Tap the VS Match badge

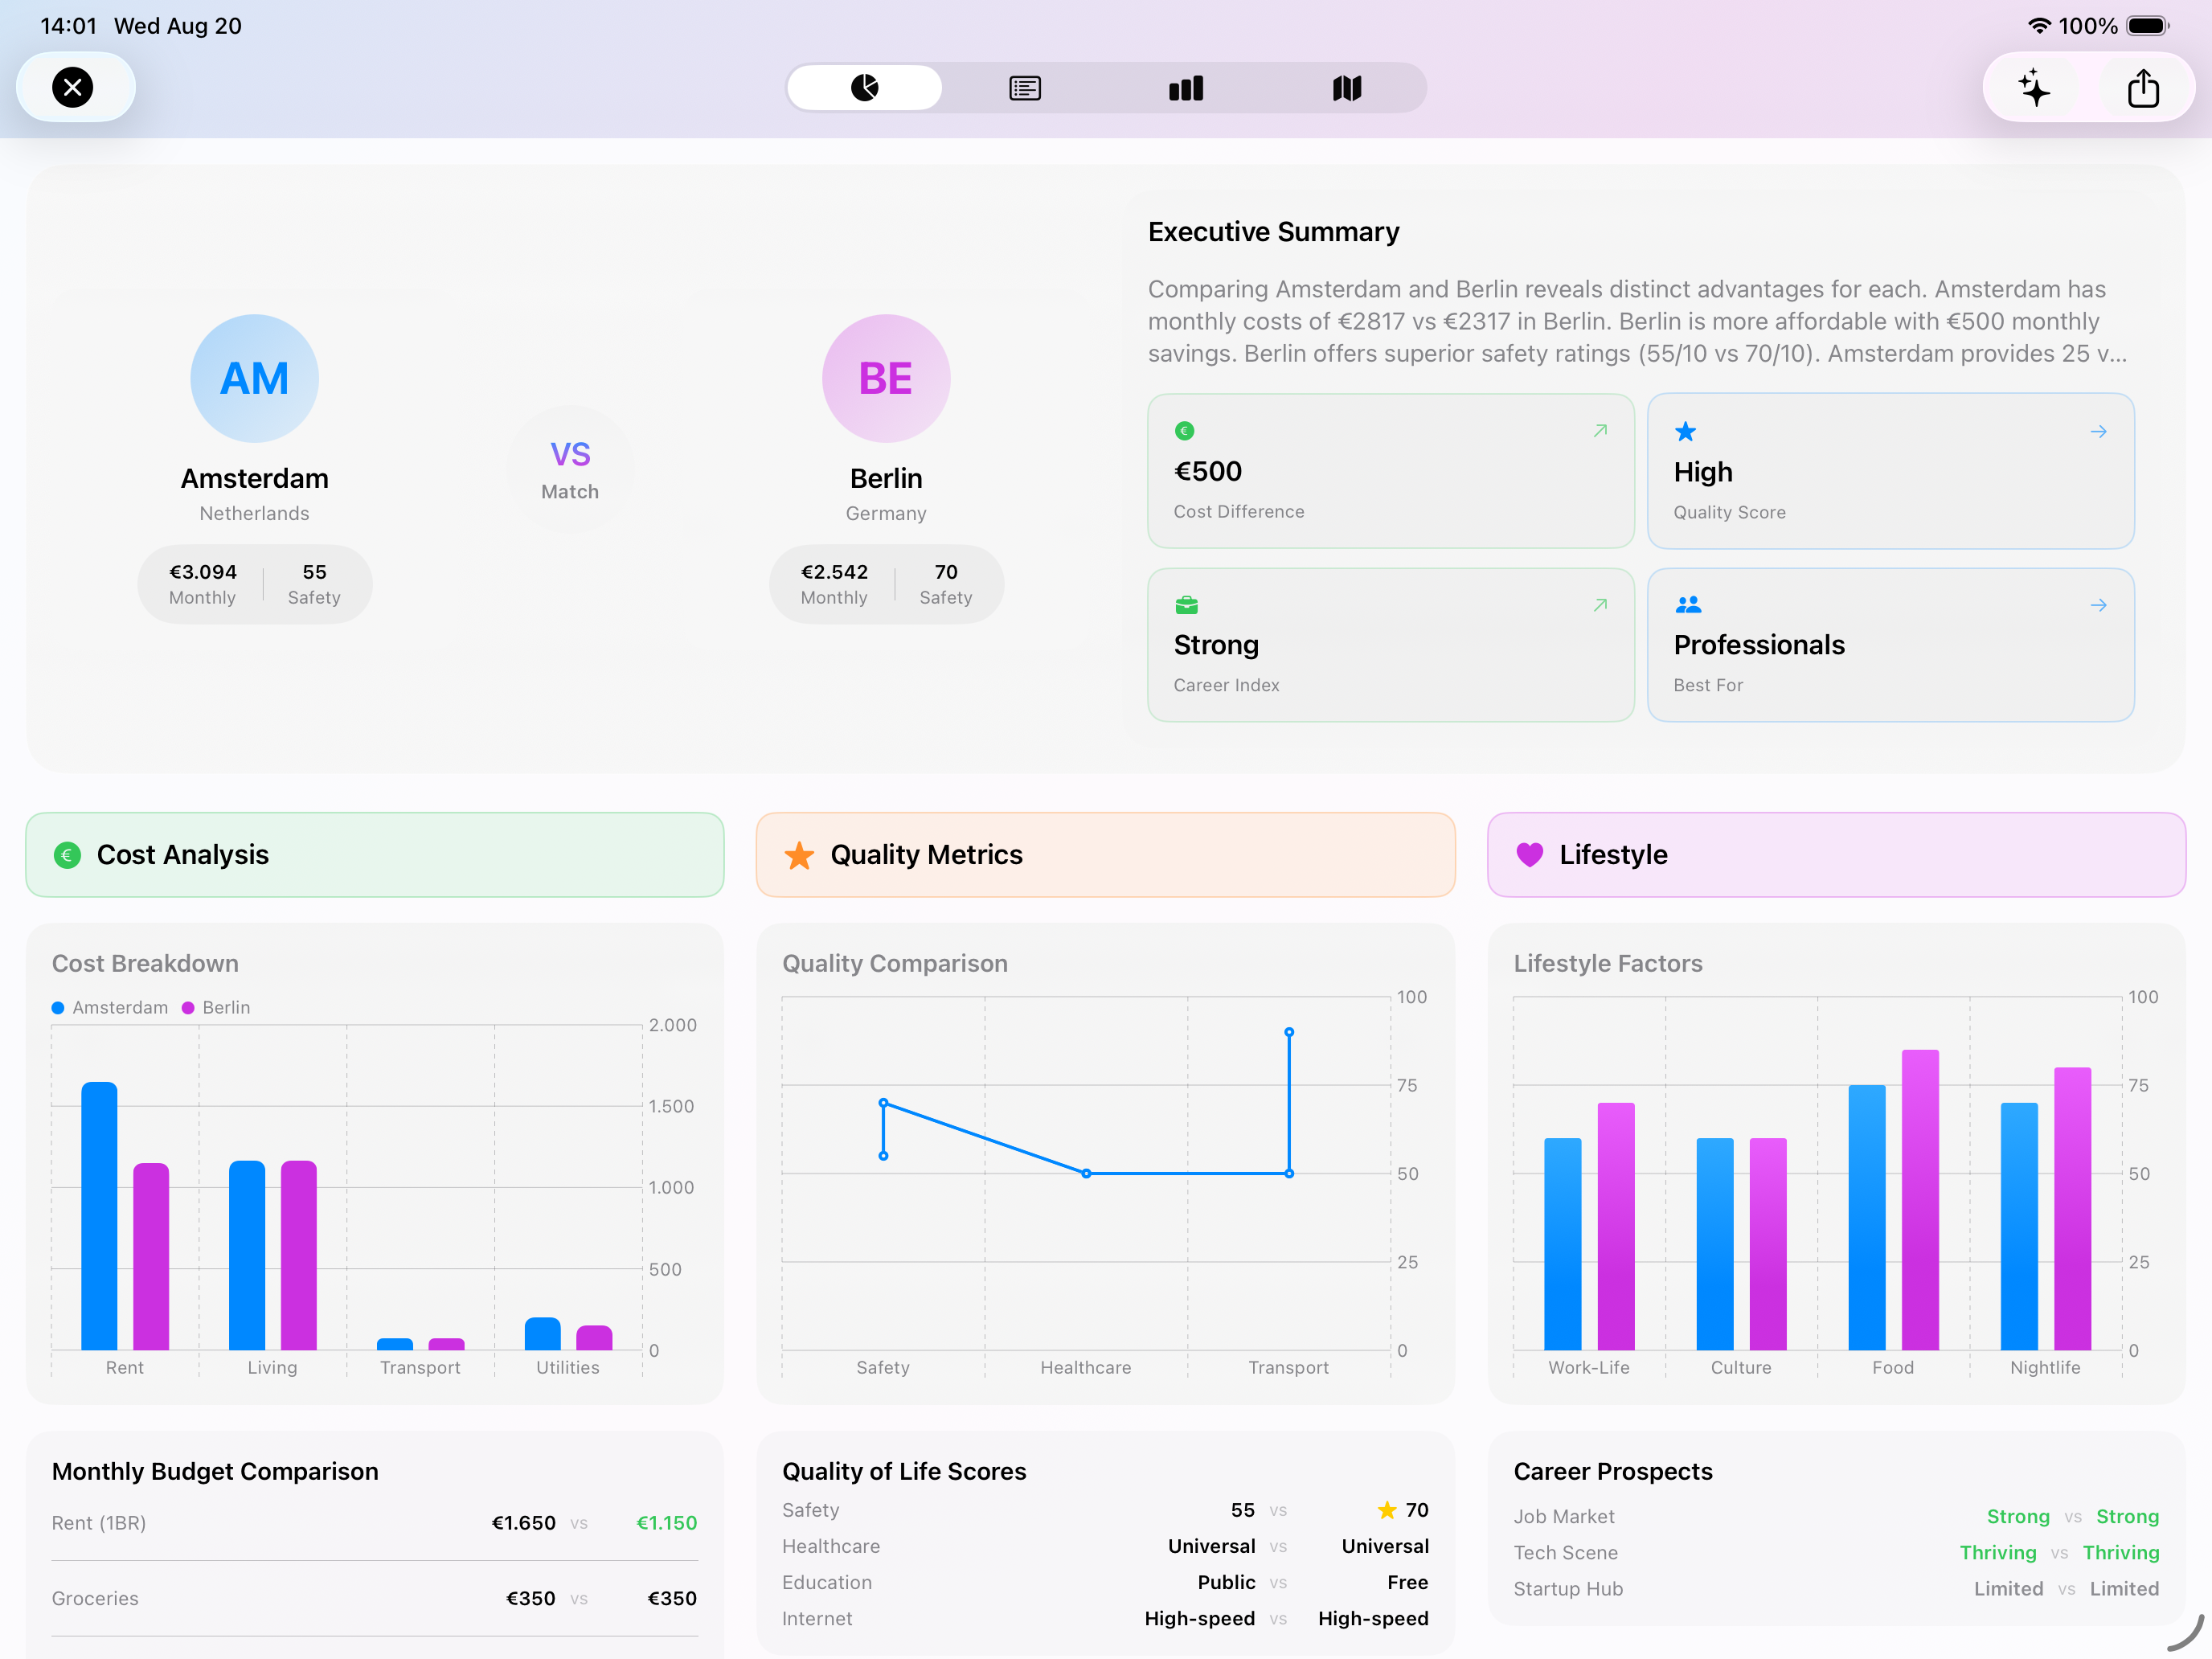point(570,468)
